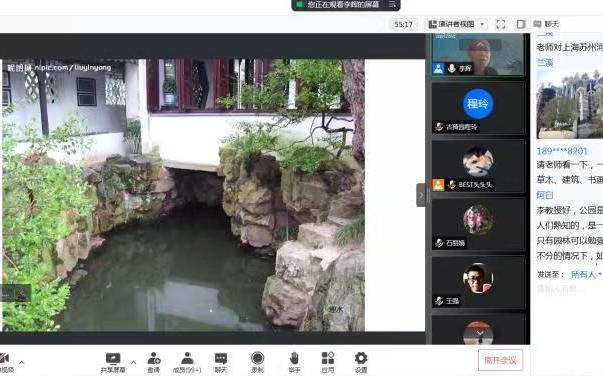Click the Leave Meeting (离开会议) button

[x=500, y=360]
